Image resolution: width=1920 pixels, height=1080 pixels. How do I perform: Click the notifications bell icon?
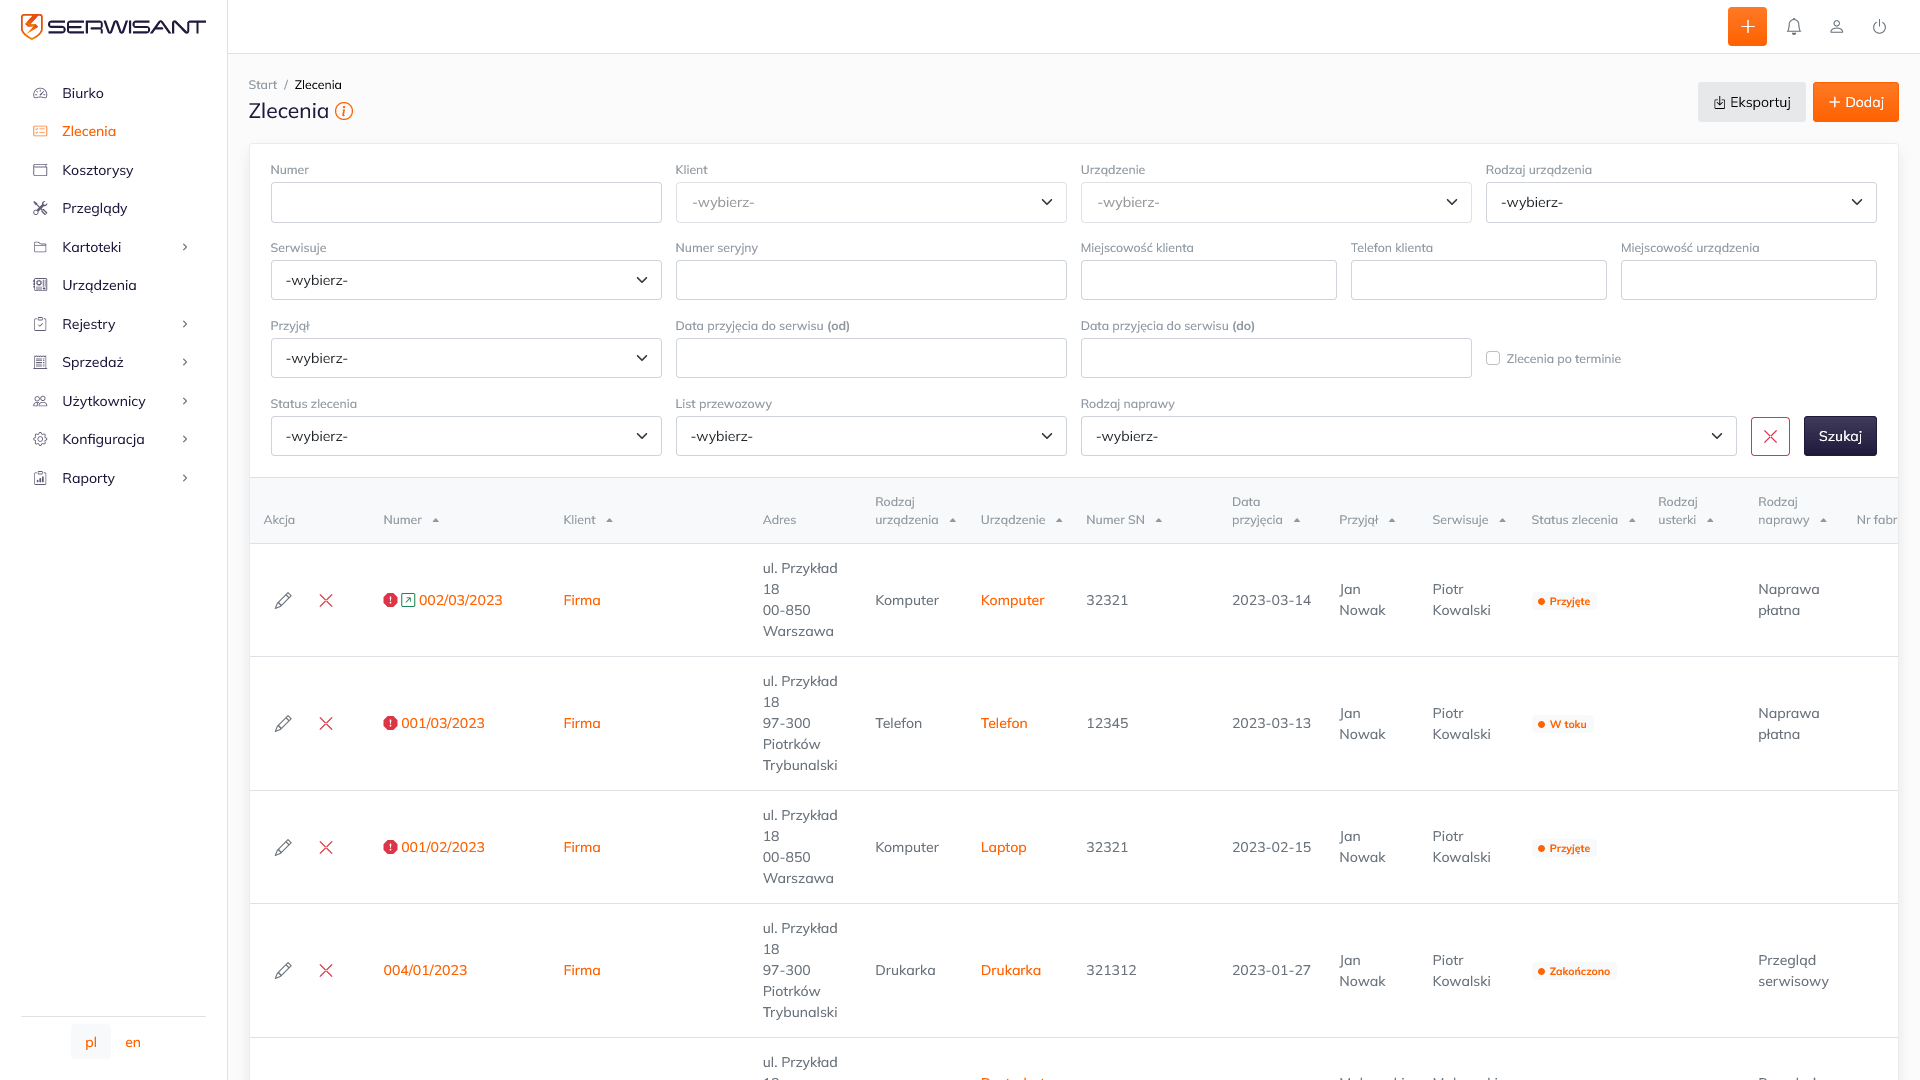[1794, 27]
